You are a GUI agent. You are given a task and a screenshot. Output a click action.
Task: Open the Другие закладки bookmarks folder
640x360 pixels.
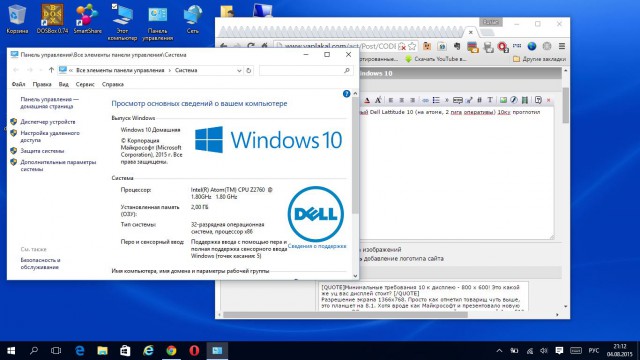(x=540, y=59)
